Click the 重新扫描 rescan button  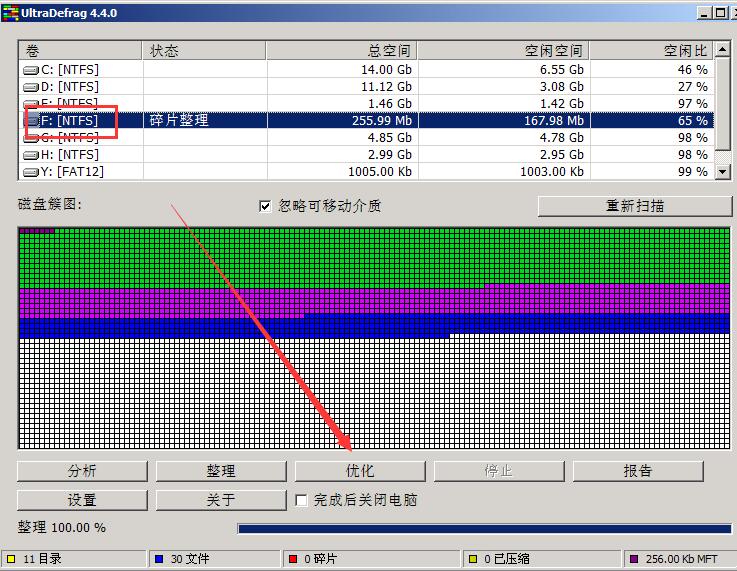coord(635,206)
